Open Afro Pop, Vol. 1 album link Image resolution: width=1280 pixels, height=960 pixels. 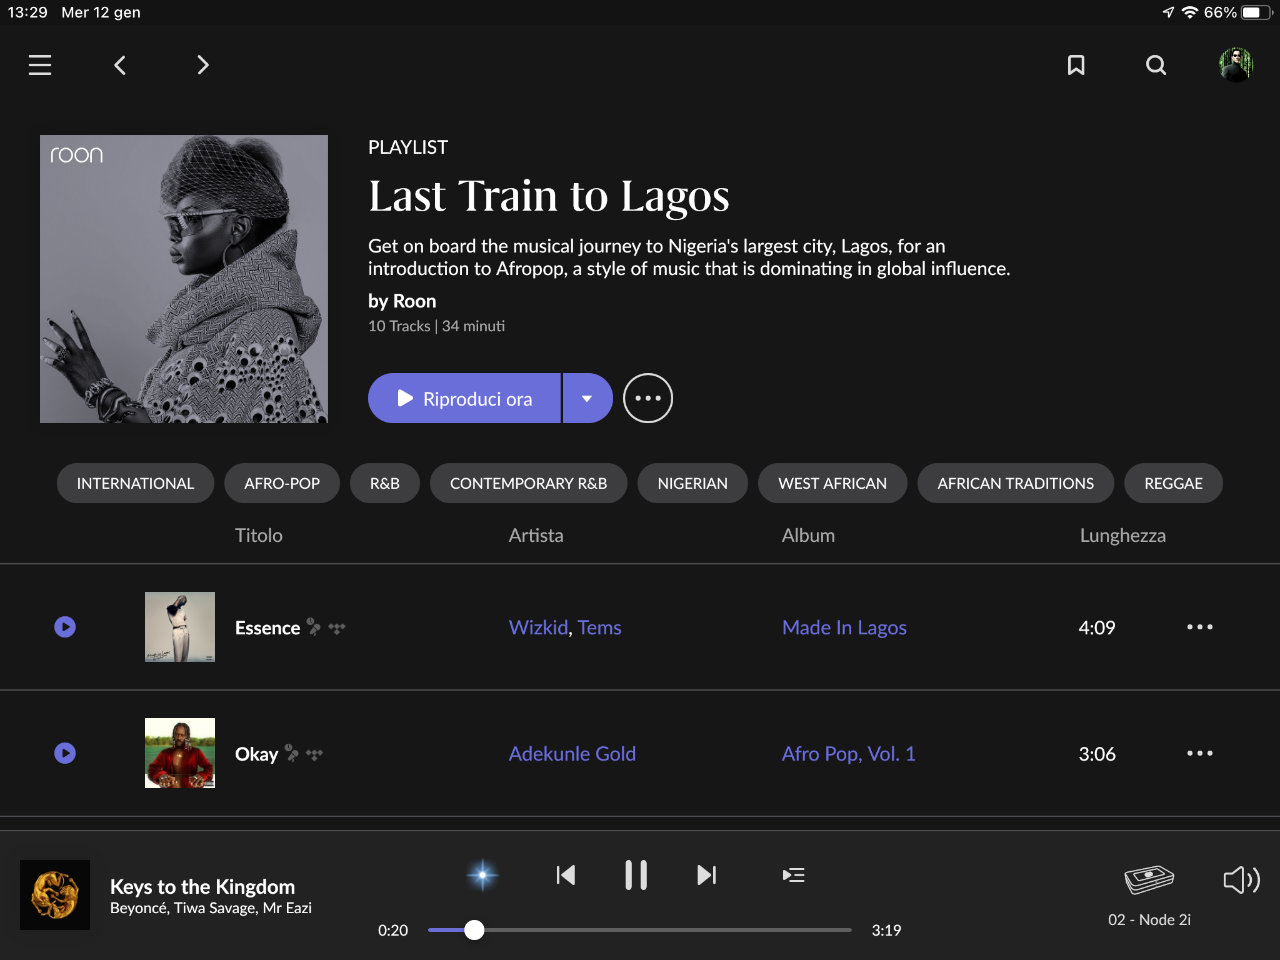coord(849,753)
